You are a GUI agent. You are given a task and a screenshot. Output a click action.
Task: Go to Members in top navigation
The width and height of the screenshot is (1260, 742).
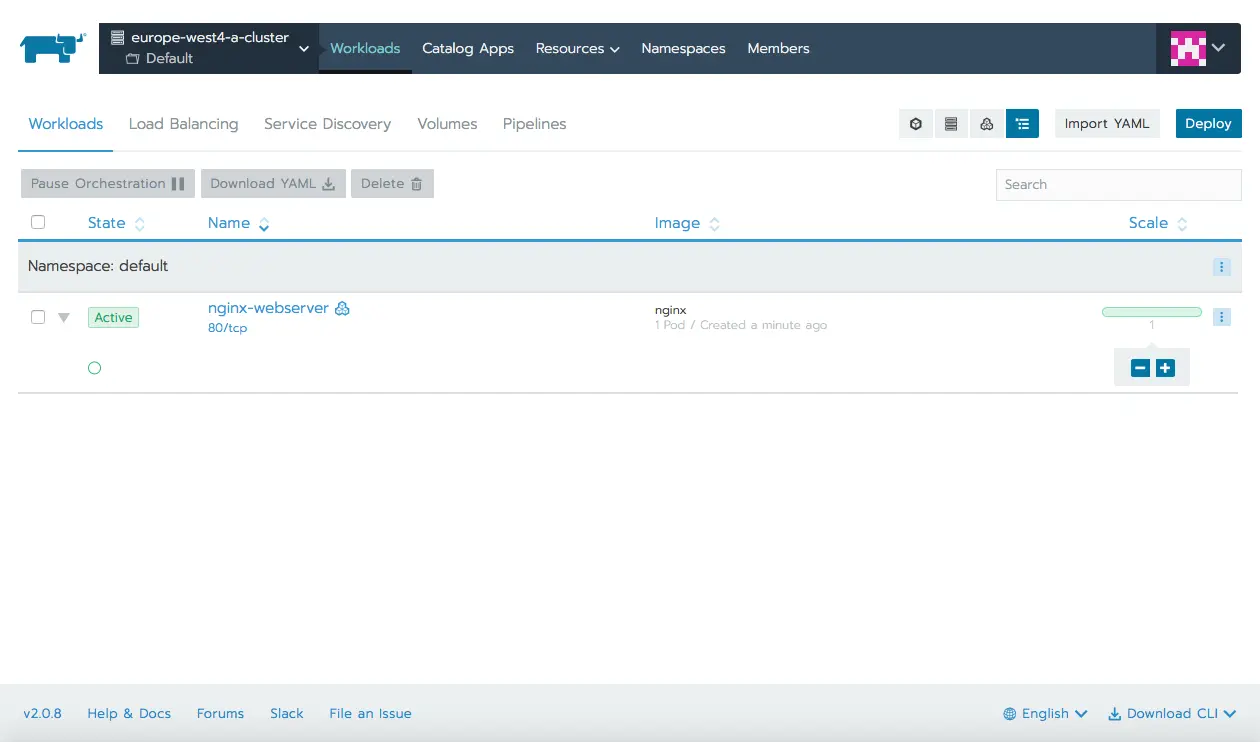coord(778,48)
